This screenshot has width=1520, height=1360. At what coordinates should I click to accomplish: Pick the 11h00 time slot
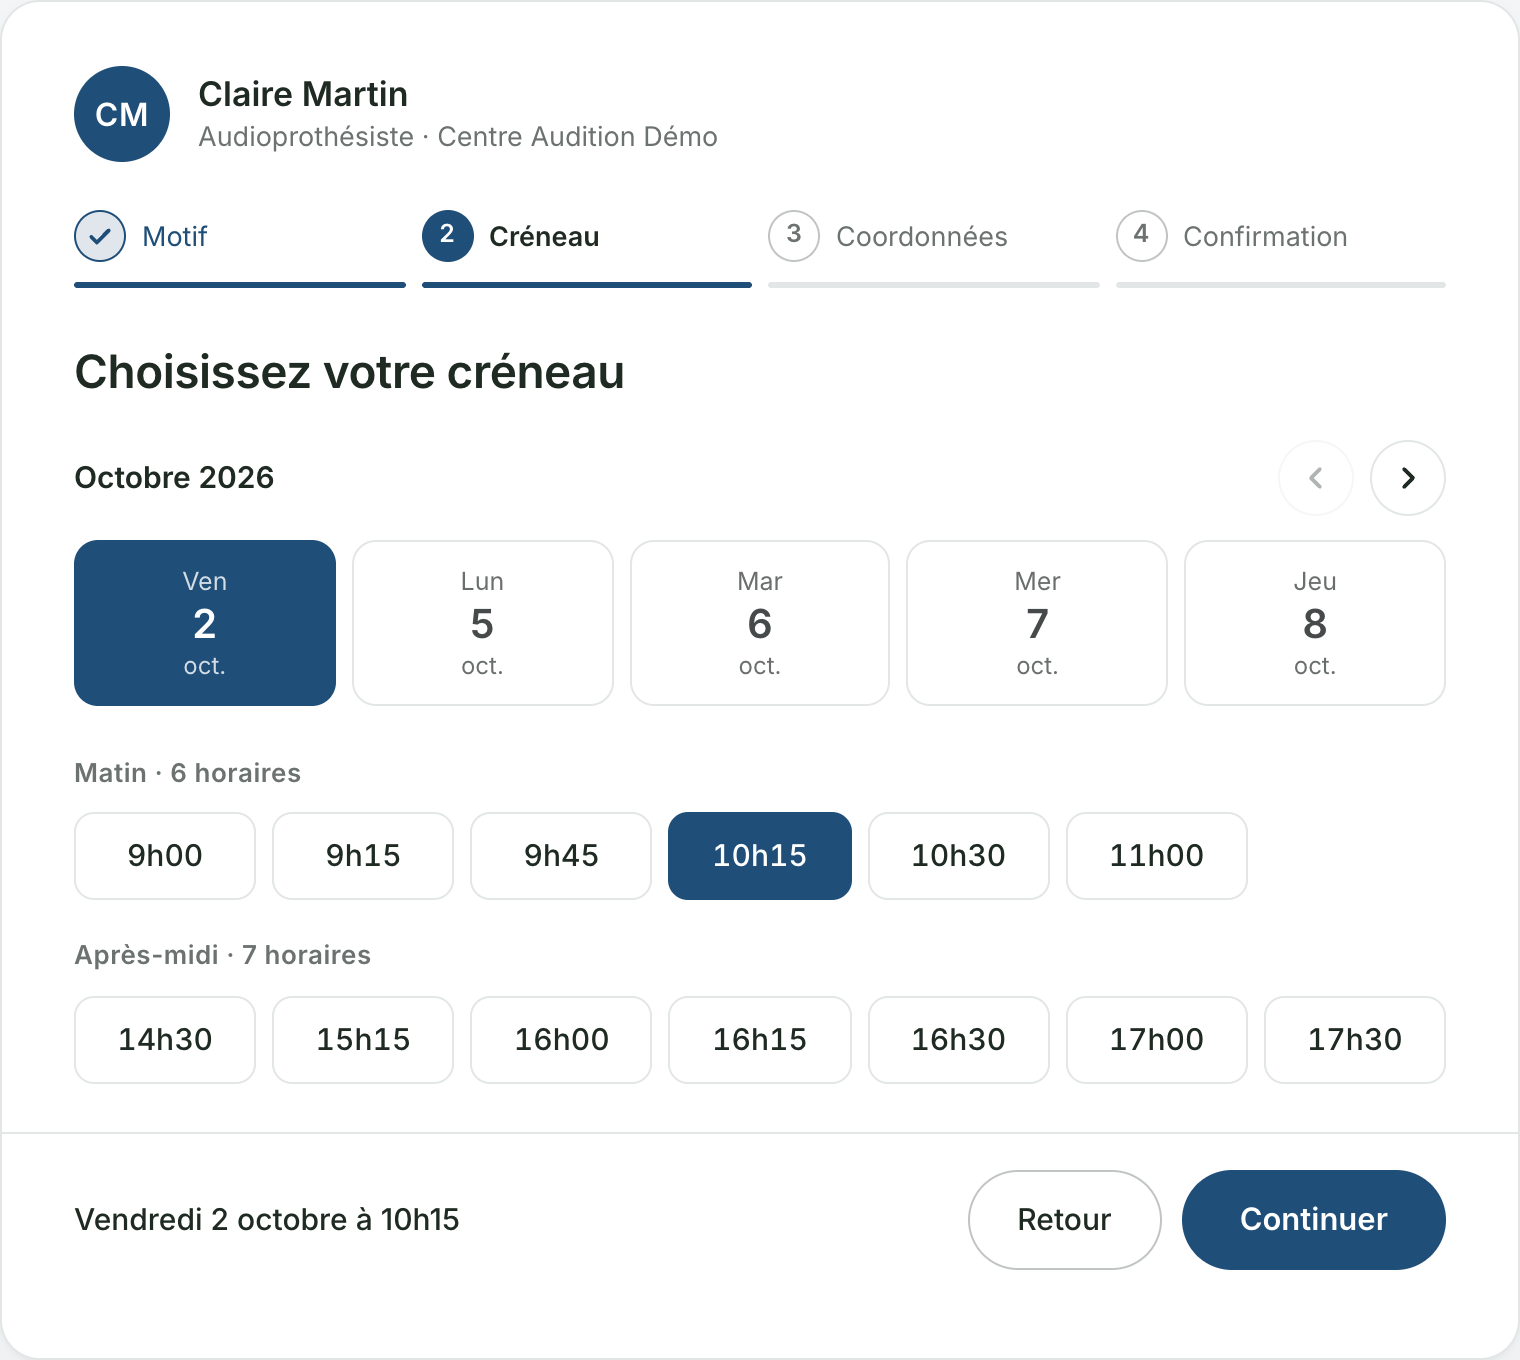tap(1157, 856)
